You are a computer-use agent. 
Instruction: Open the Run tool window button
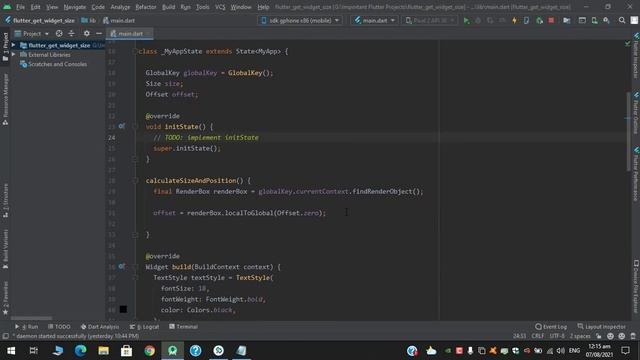(27, 327)
